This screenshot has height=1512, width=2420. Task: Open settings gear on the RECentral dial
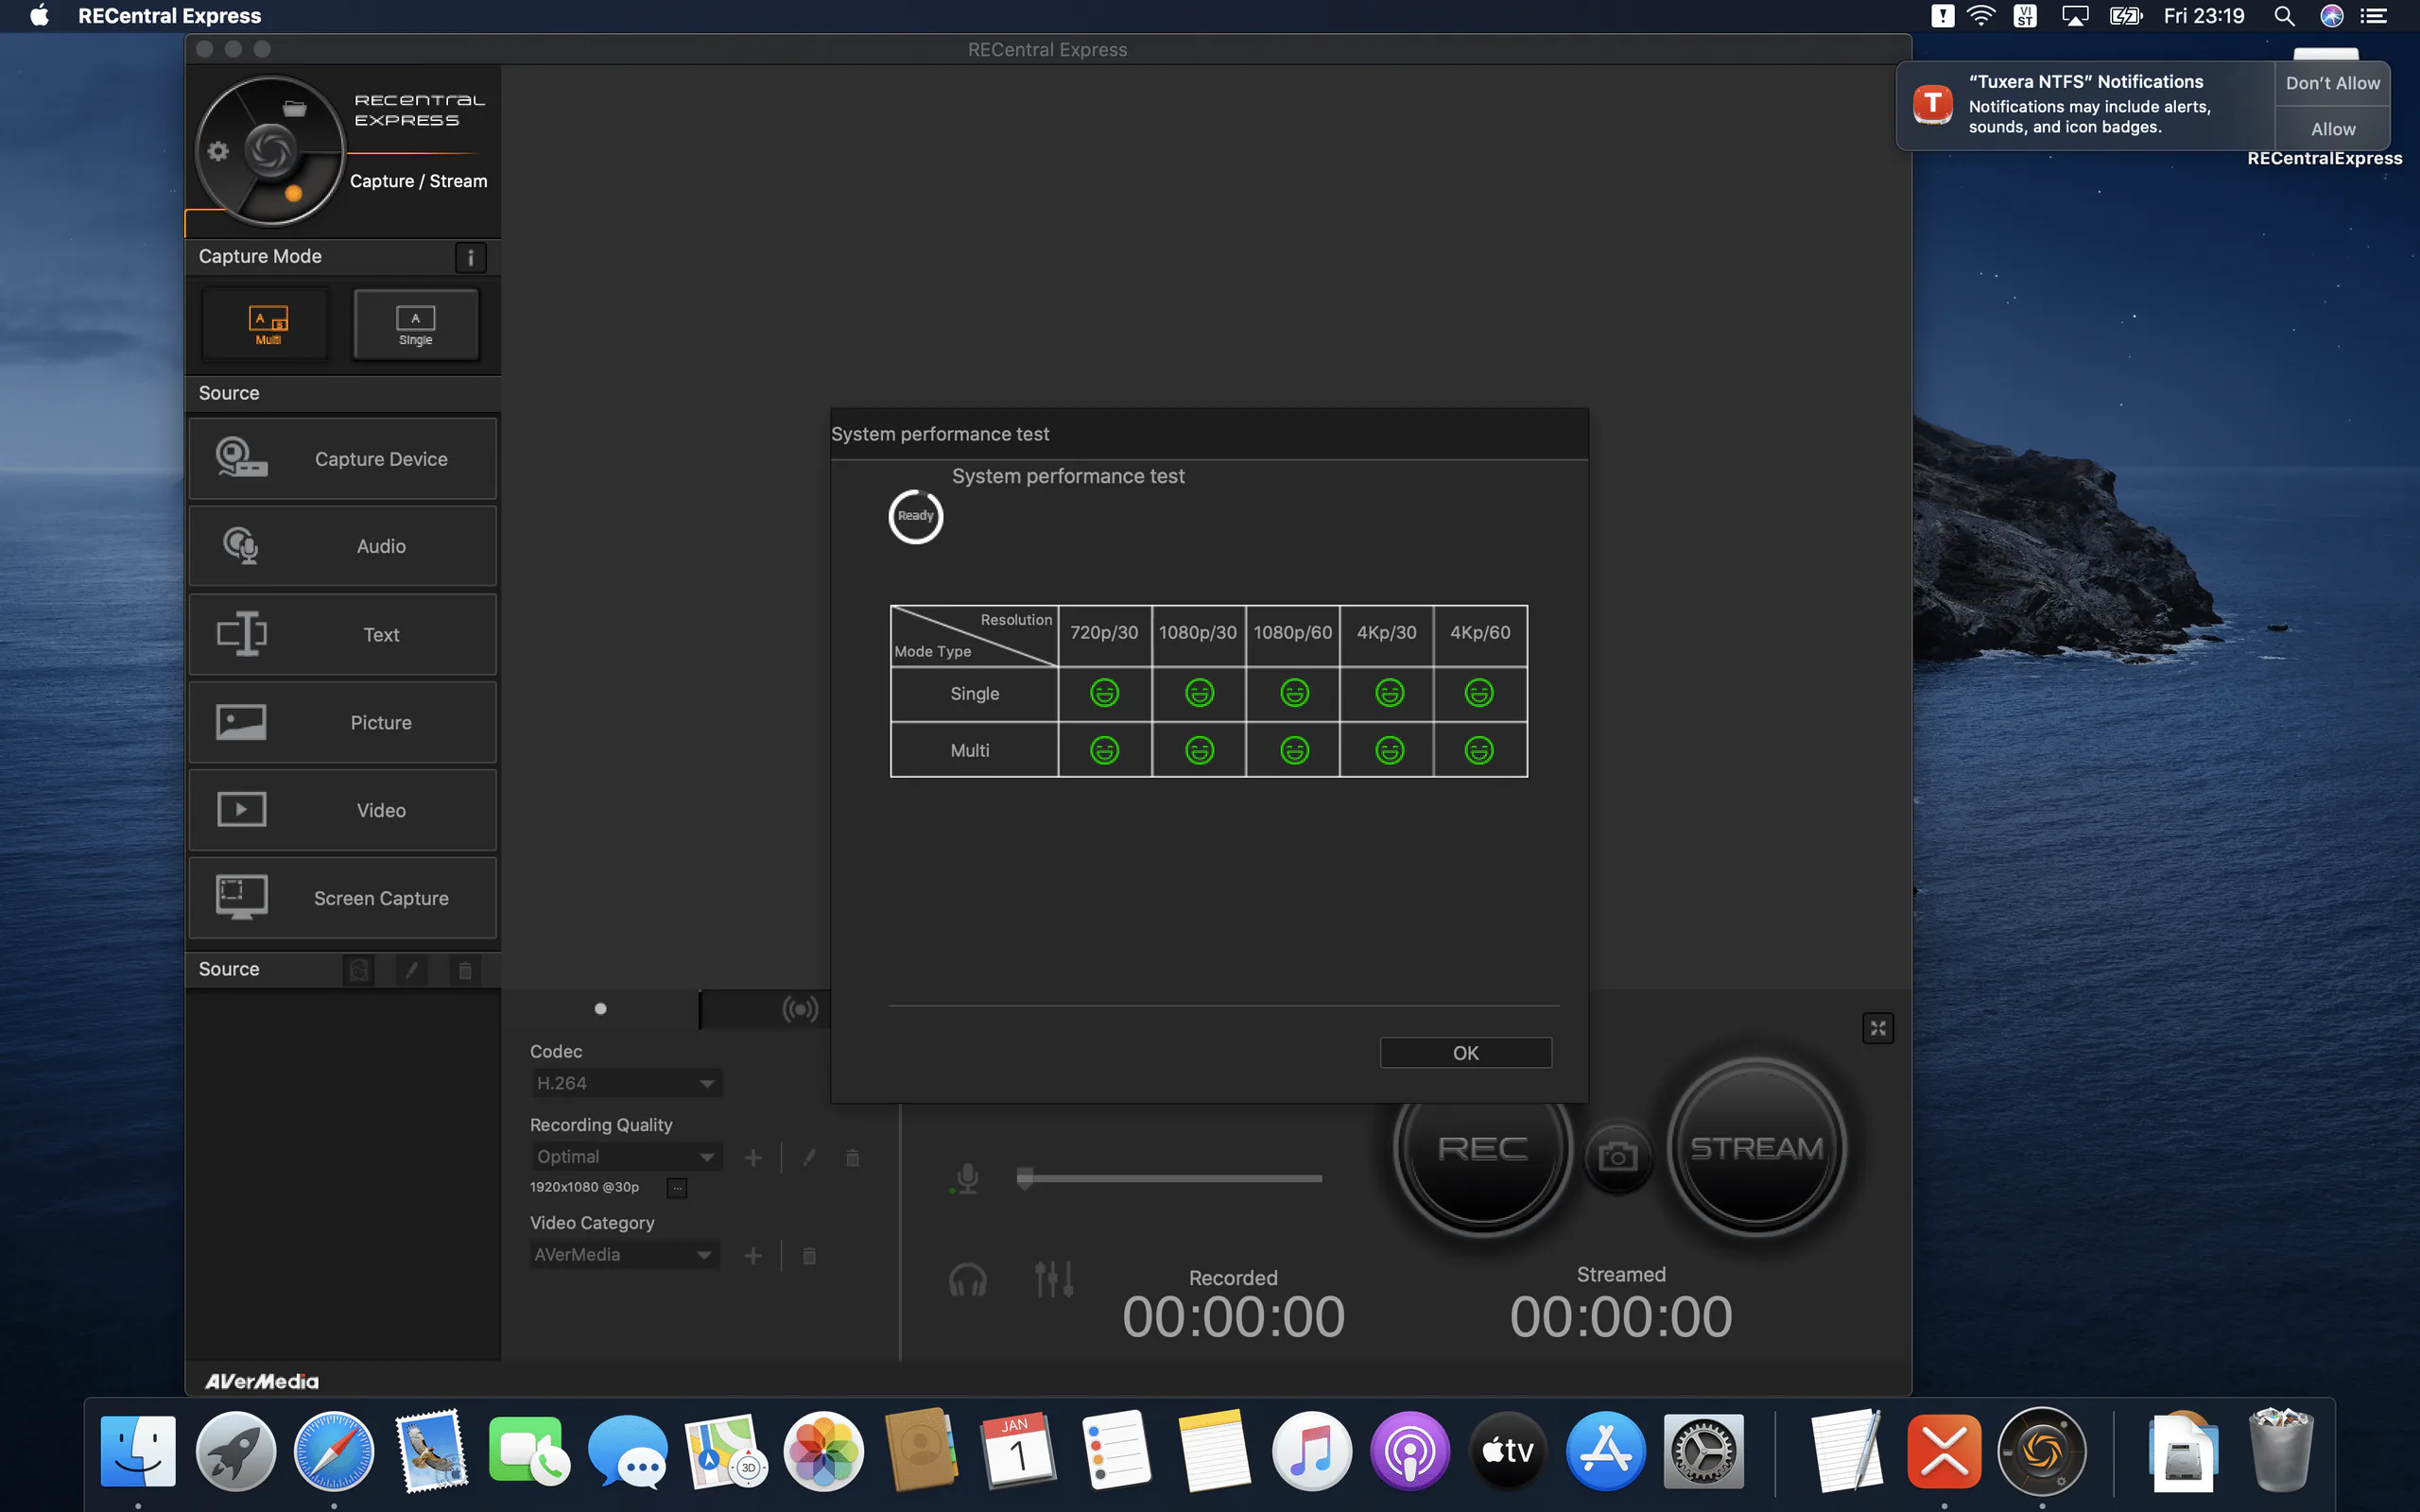point(218,151)
